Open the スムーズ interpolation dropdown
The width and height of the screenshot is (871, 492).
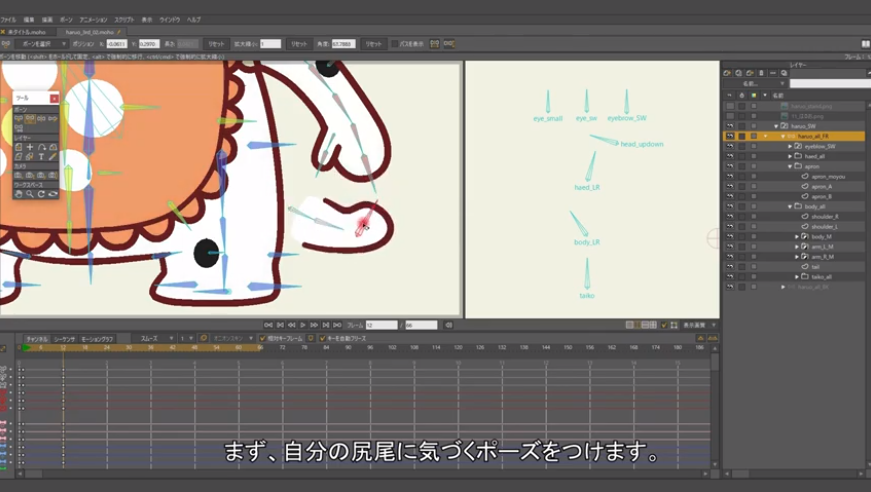(x=154, y=338)
